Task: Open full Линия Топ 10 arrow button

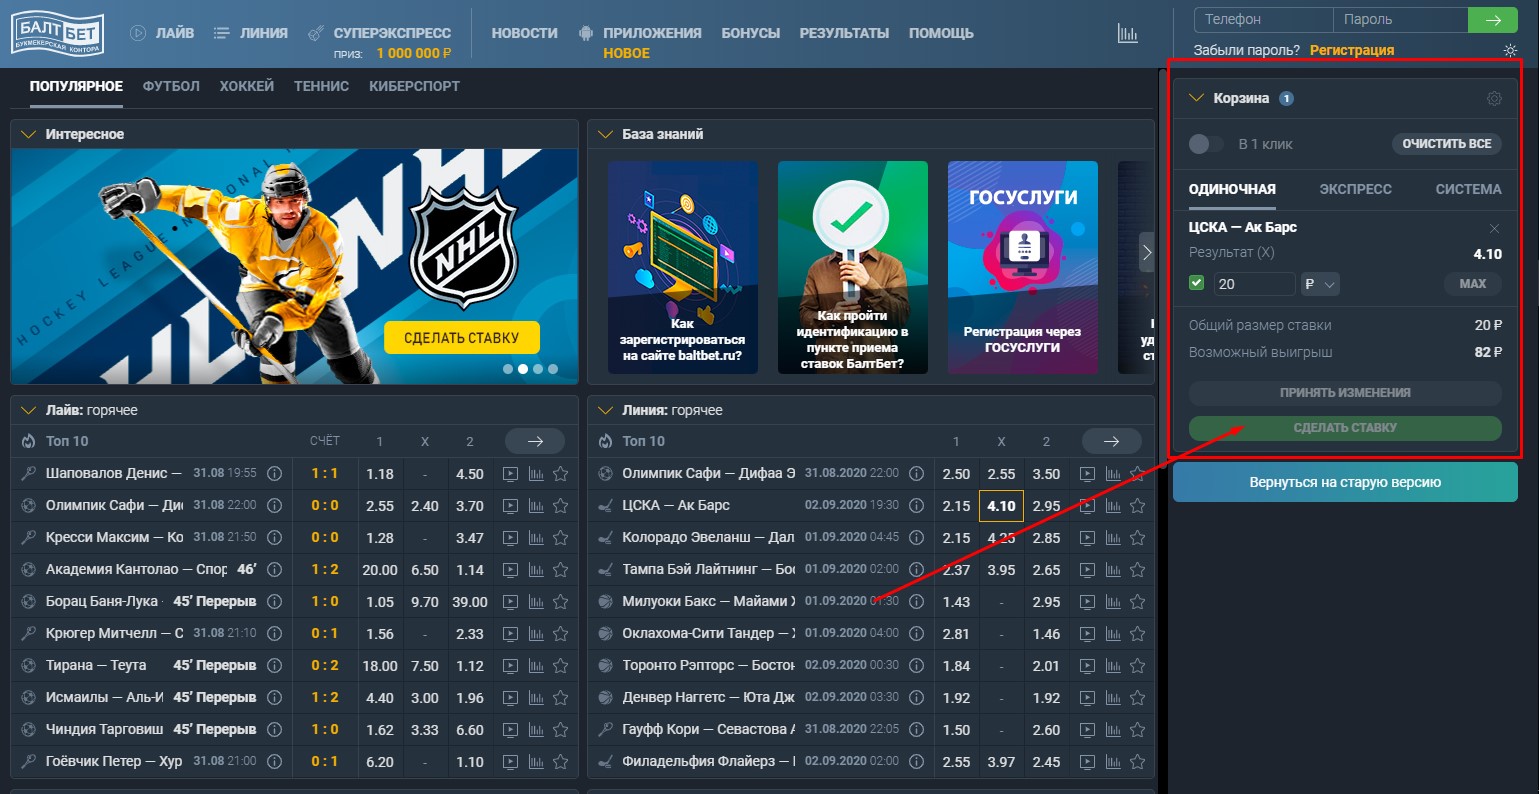Action: (1111, 441)
